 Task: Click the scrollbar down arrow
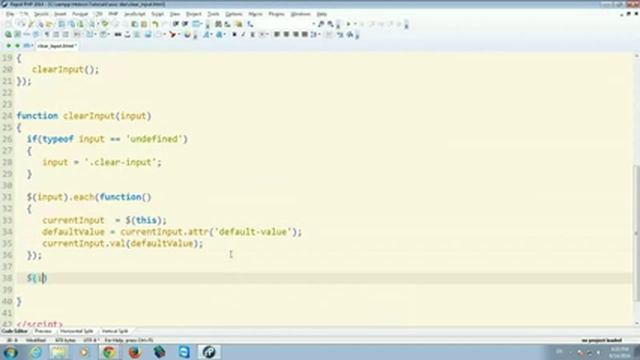click(x=636, y=323)
